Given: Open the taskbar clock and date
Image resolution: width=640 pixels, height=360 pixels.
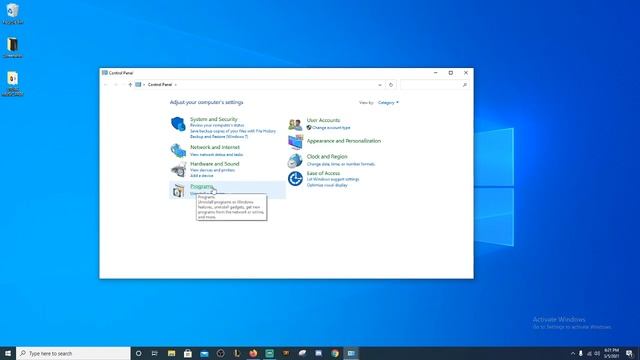Looking at the screenshot, I should pyautogui.click(x=611, y=353).
